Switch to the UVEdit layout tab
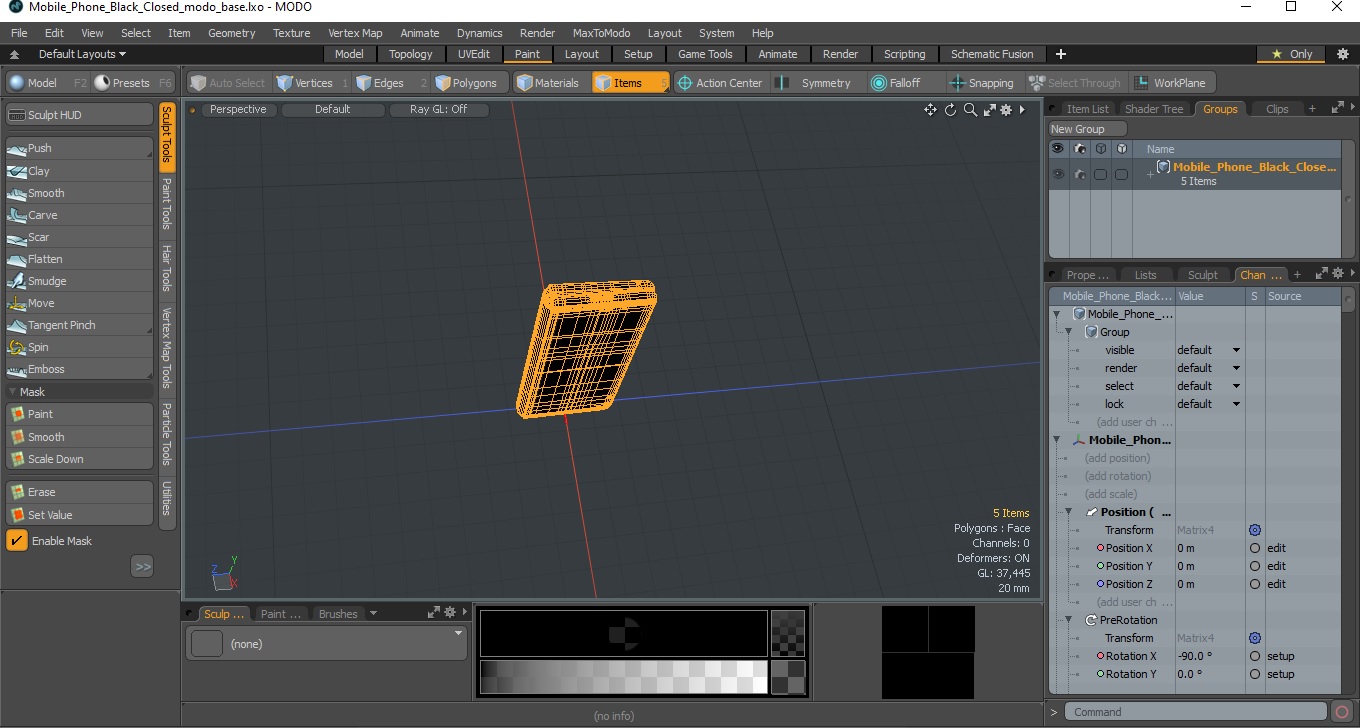The image size is (1360, 728). tap(474, 54)
